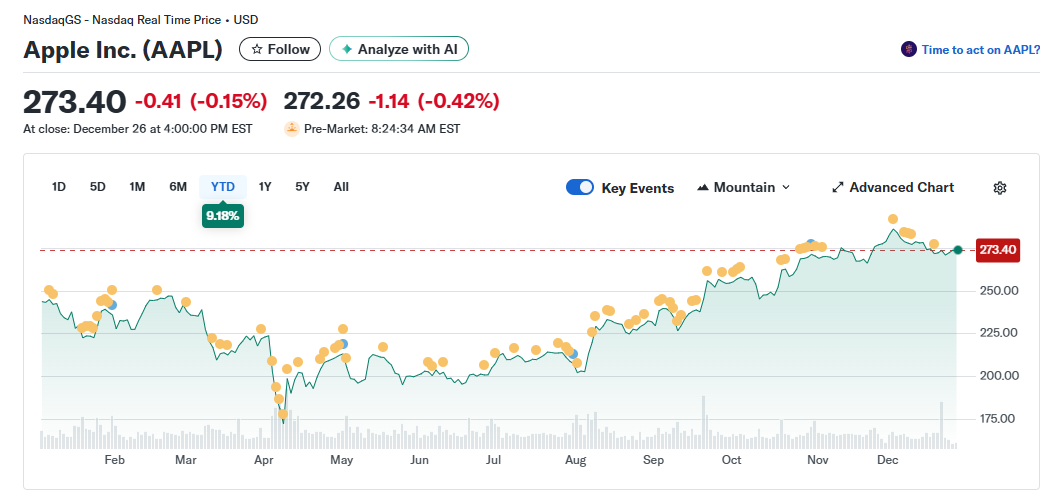Image resolution: width=1052 pixels, height=498 pixels.
Task: Click the 225.00 y-axis label
Action: (x=999, y=333)
